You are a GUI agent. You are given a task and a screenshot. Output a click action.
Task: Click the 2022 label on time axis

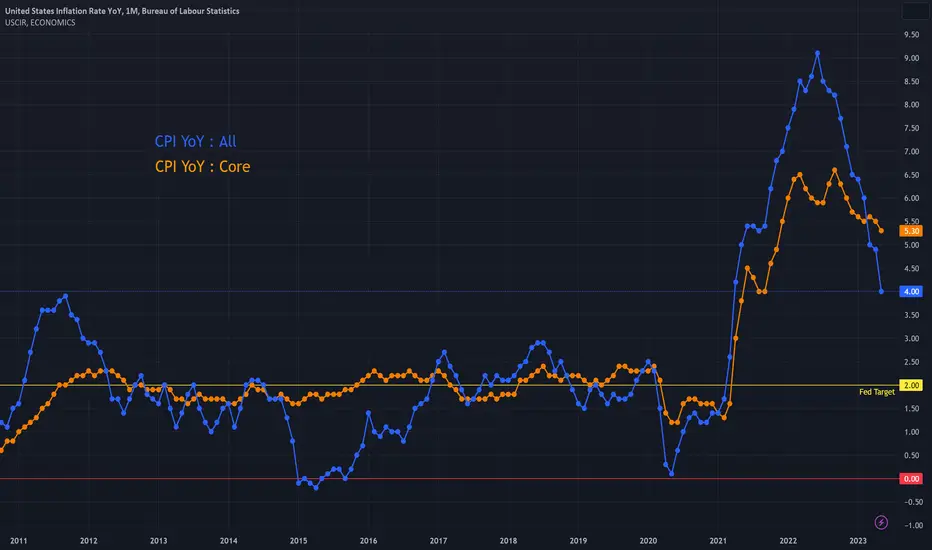788,540
